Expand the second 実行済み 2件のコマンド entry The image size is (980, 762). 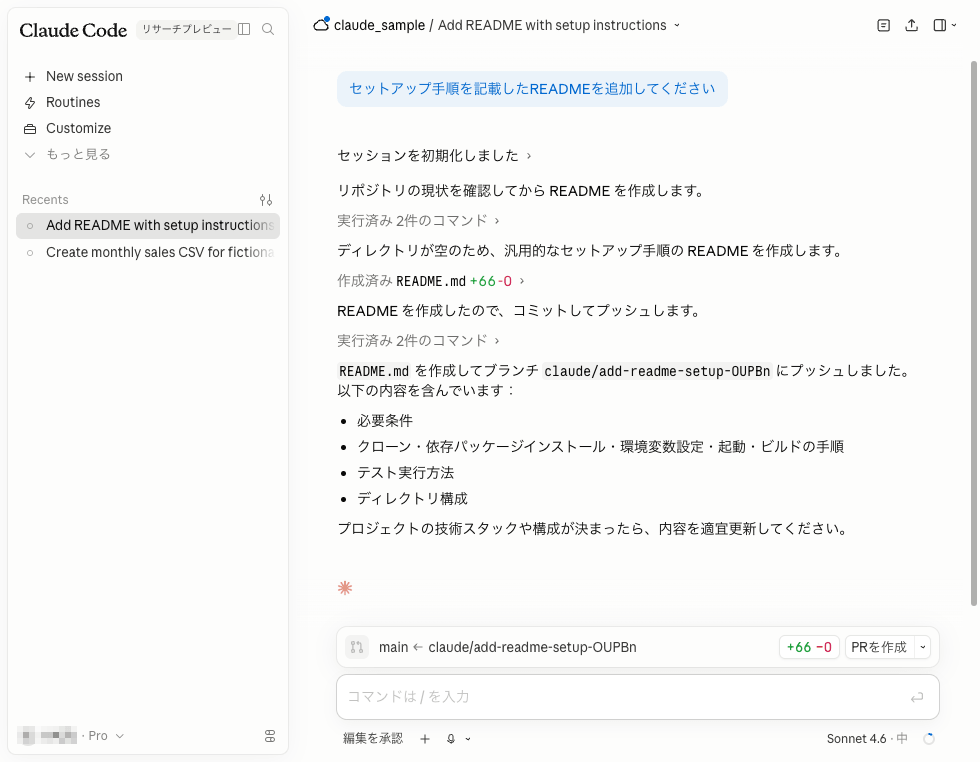[x=418, y=341]
